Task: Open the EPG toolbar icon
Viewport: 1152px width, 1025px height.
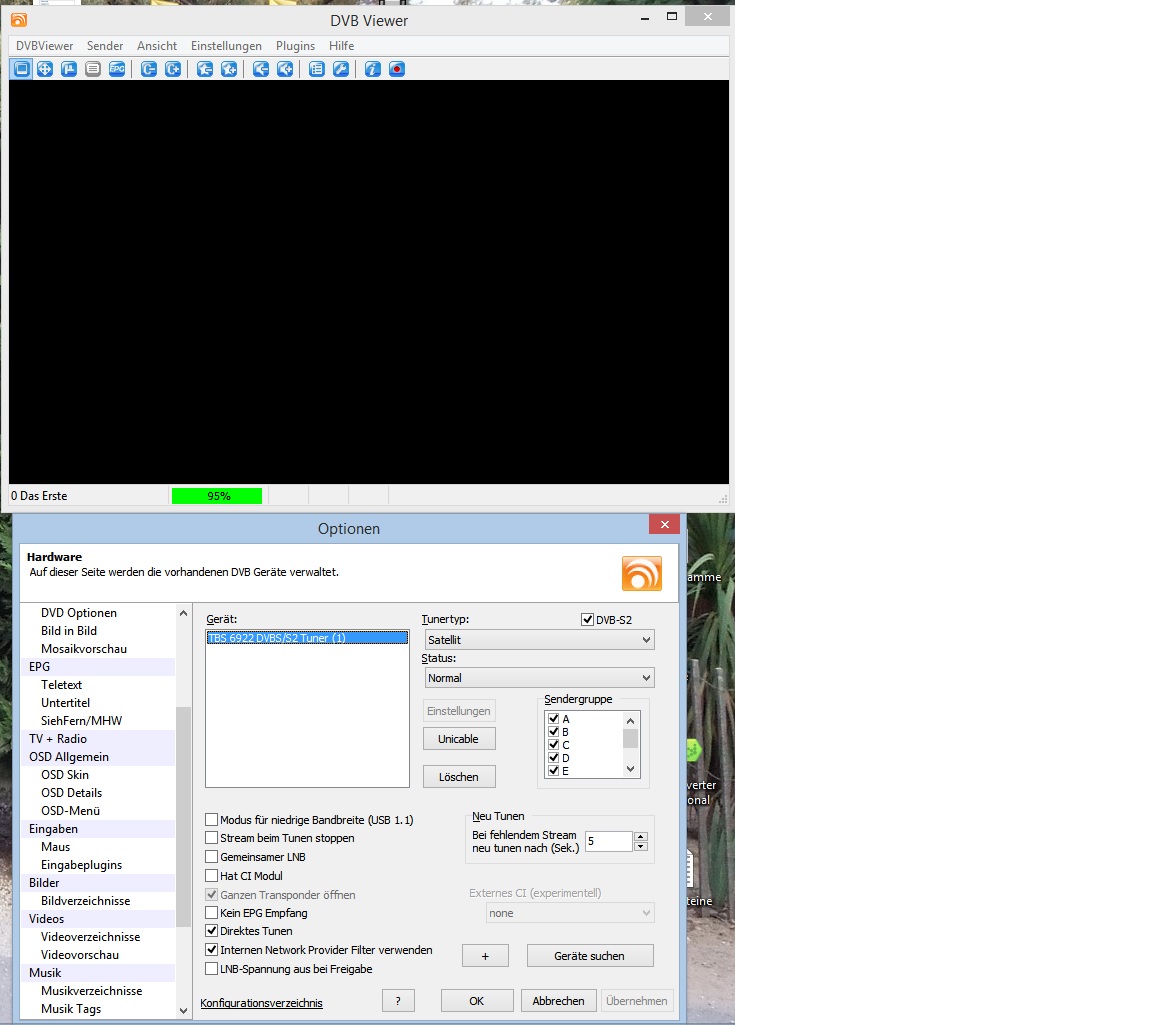Action: [x=117, y=69]
